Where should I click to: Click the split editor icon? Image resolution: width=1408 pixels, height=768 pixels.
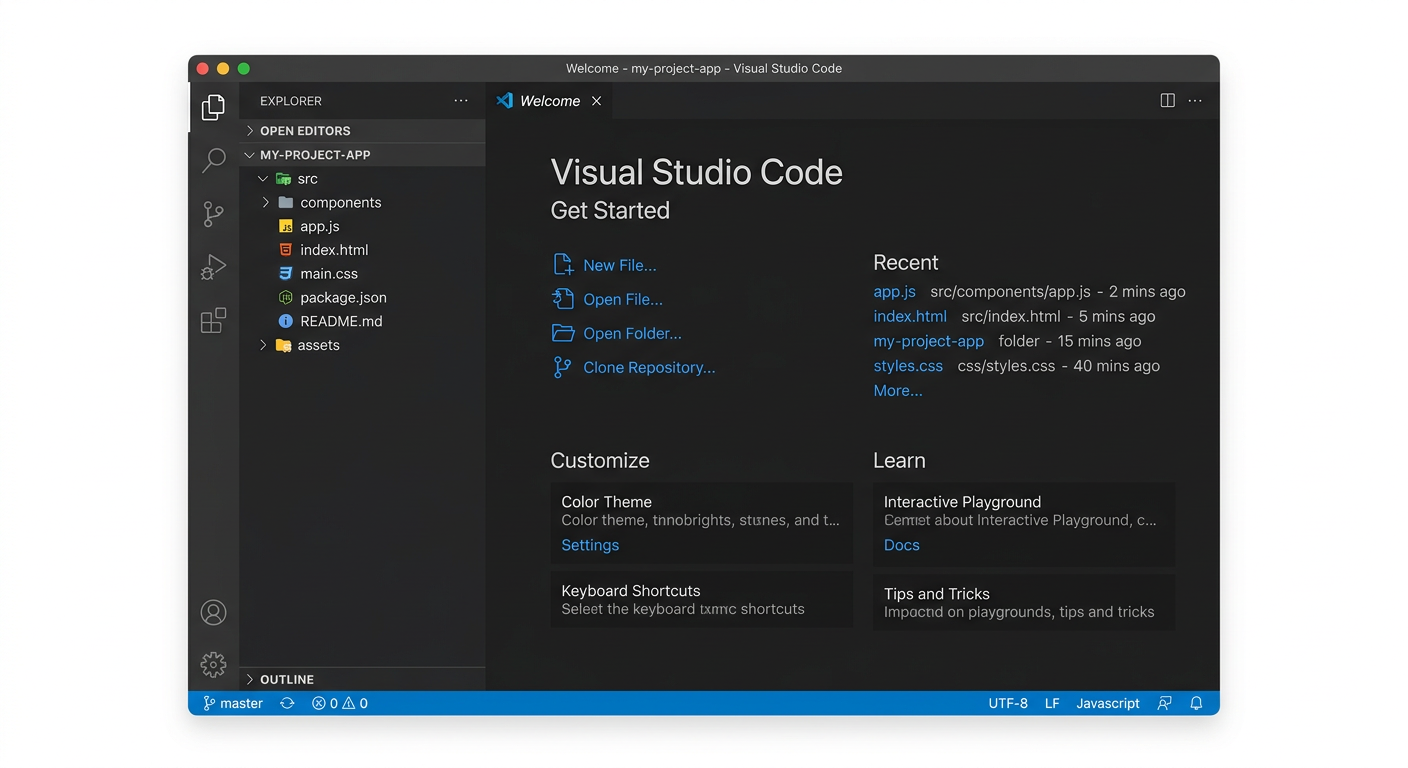click(1167, 101)
